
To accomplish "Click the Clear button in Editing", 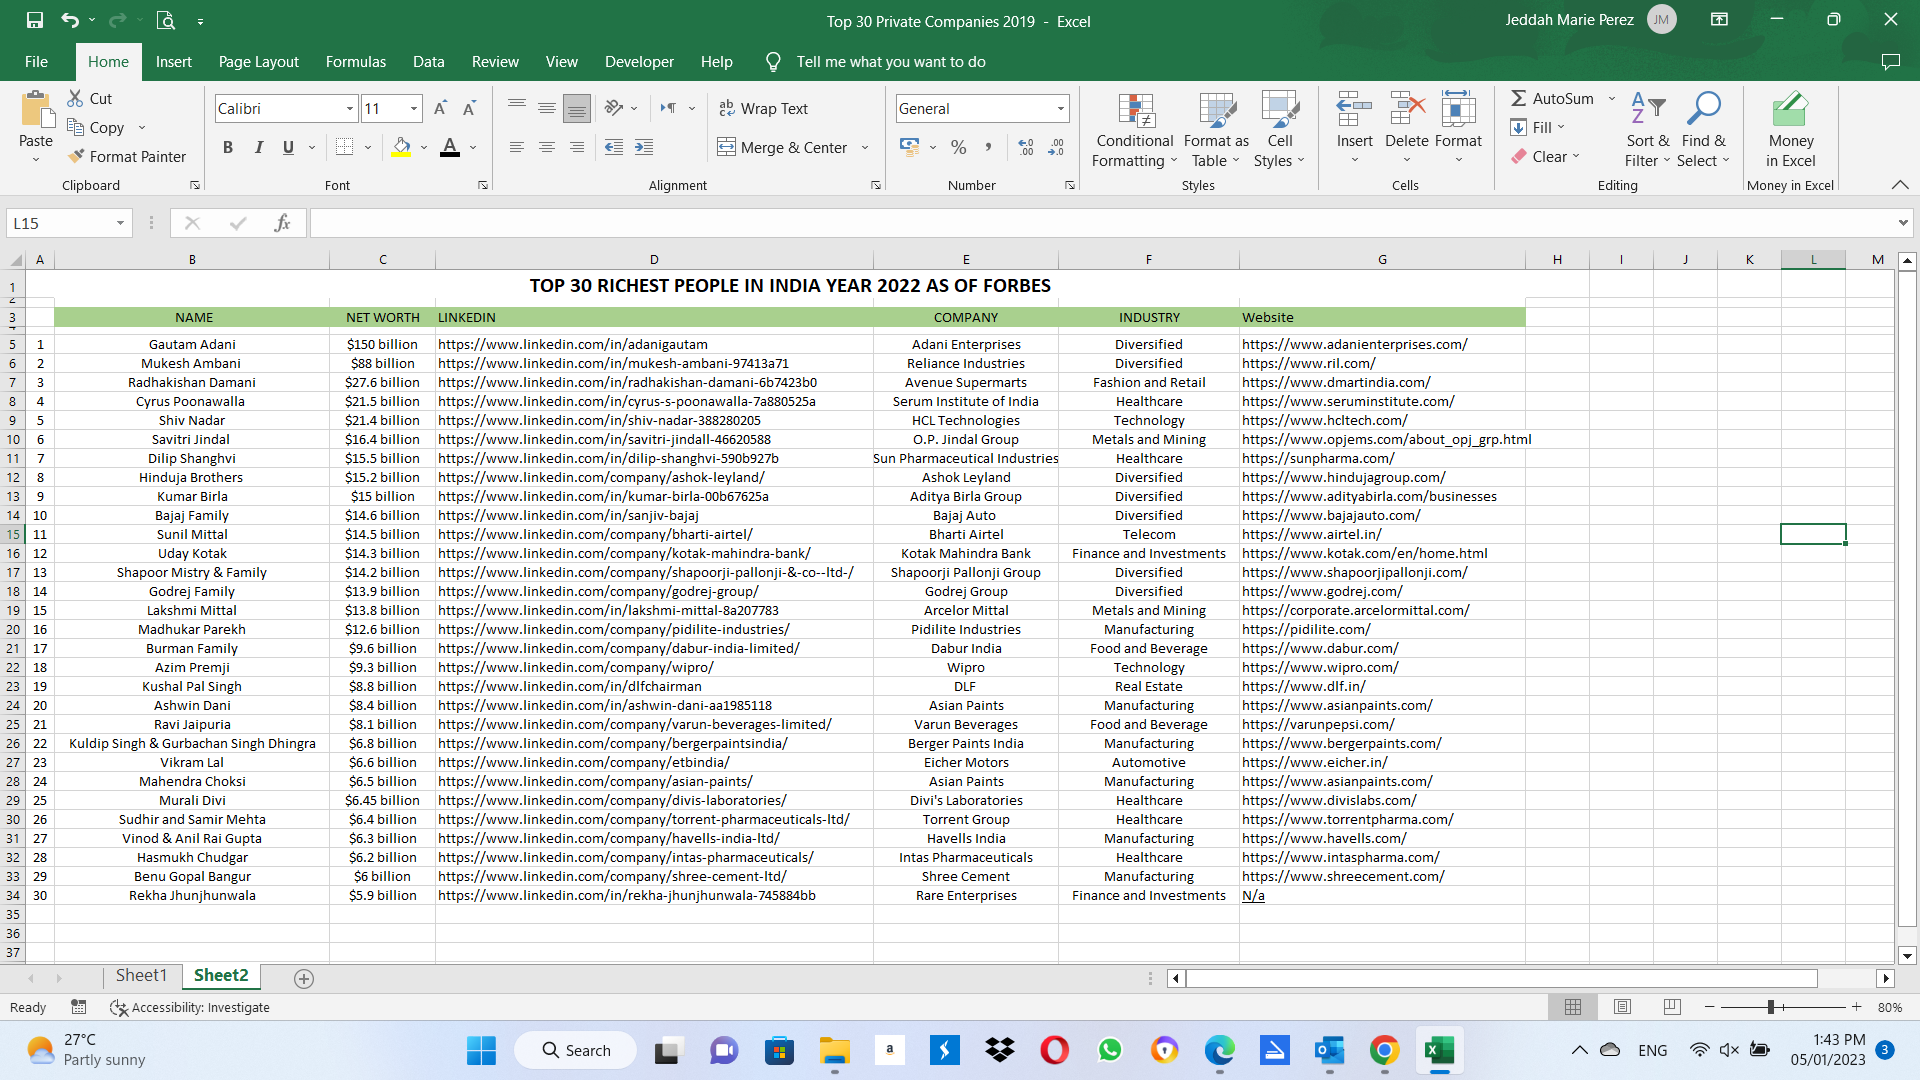I will pos(1538,156).
